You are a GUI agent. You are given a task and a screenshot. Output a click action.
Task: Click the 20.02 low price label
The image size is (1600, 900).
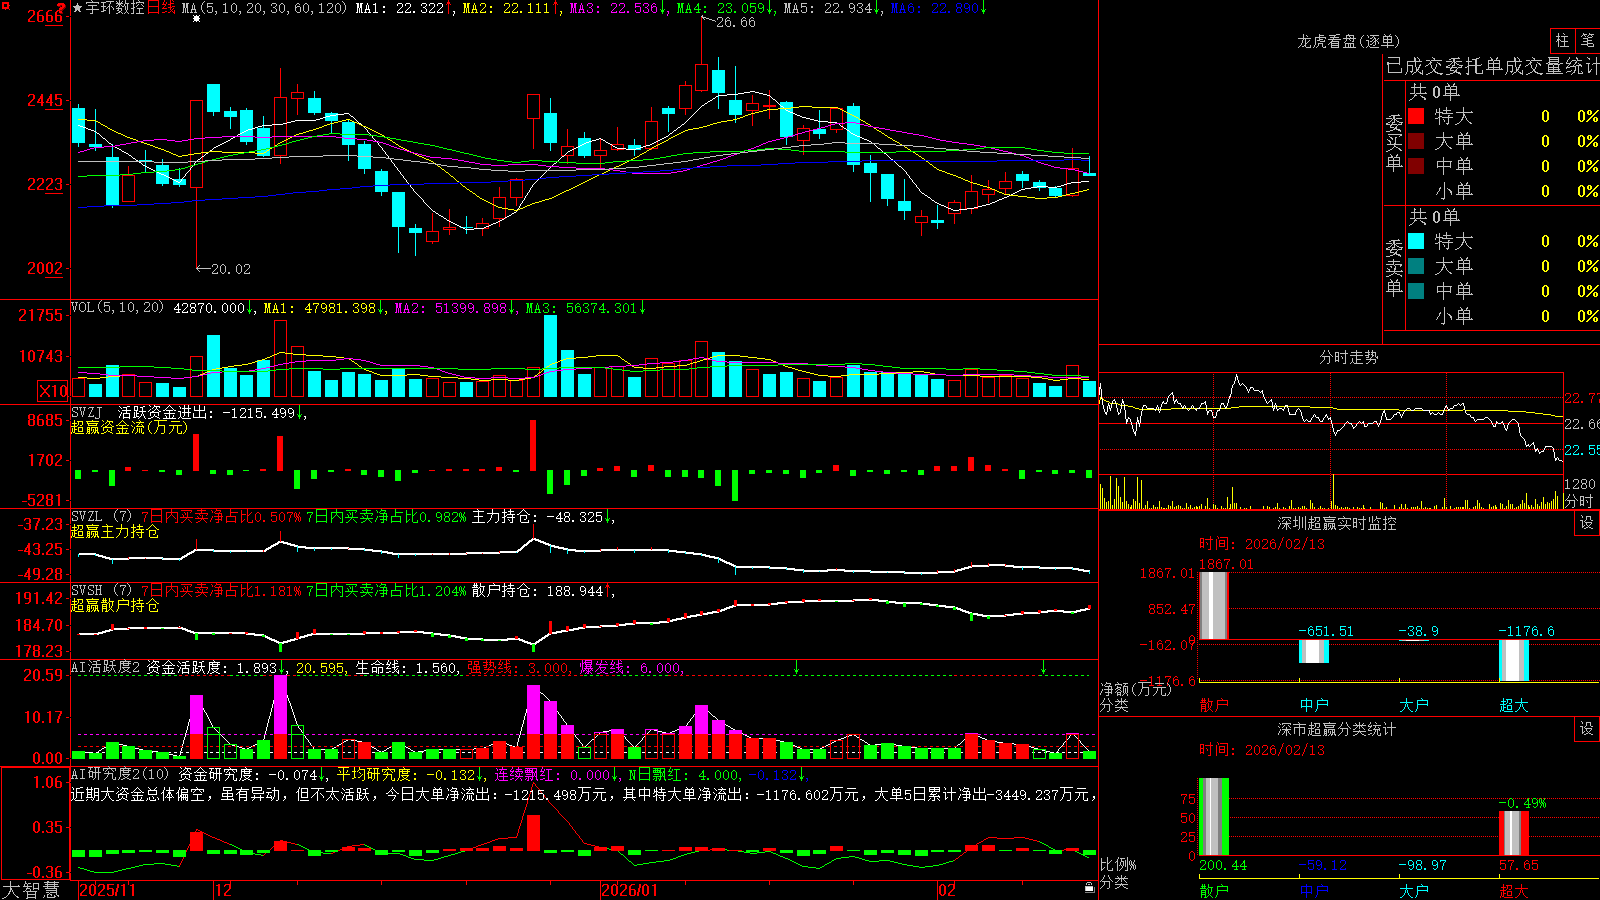pyautogui.click(x=231, y=269)
